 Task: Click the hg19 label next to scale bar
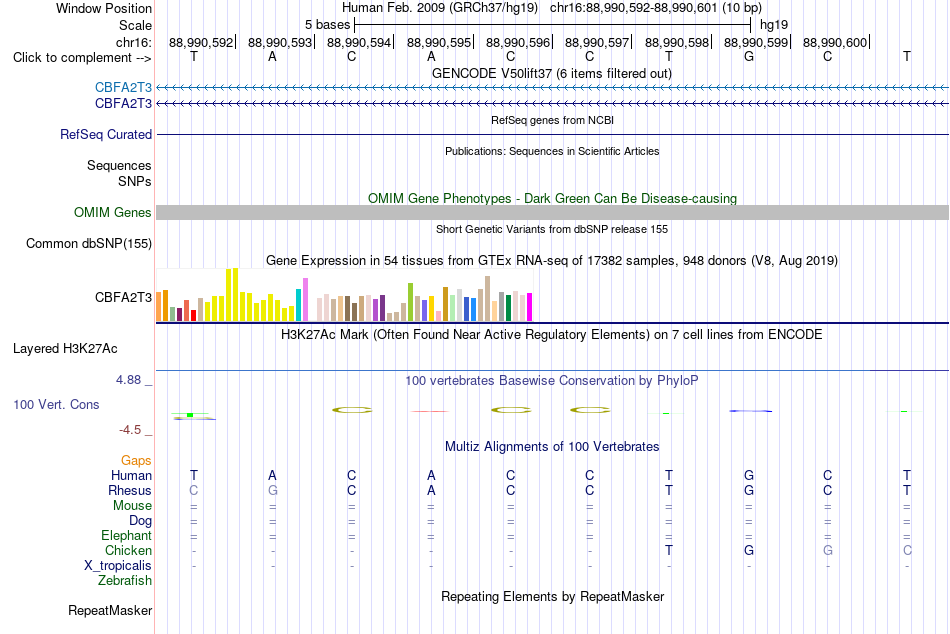(774, 25)
